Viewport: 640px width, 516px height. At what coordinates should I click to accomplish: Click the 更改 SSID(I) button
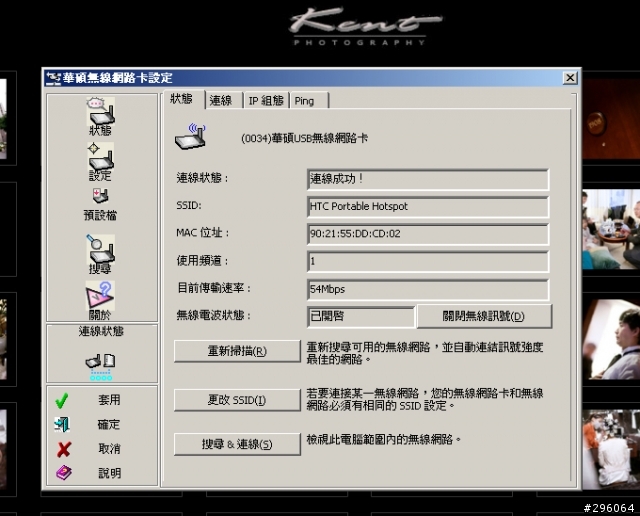[237, 400]
